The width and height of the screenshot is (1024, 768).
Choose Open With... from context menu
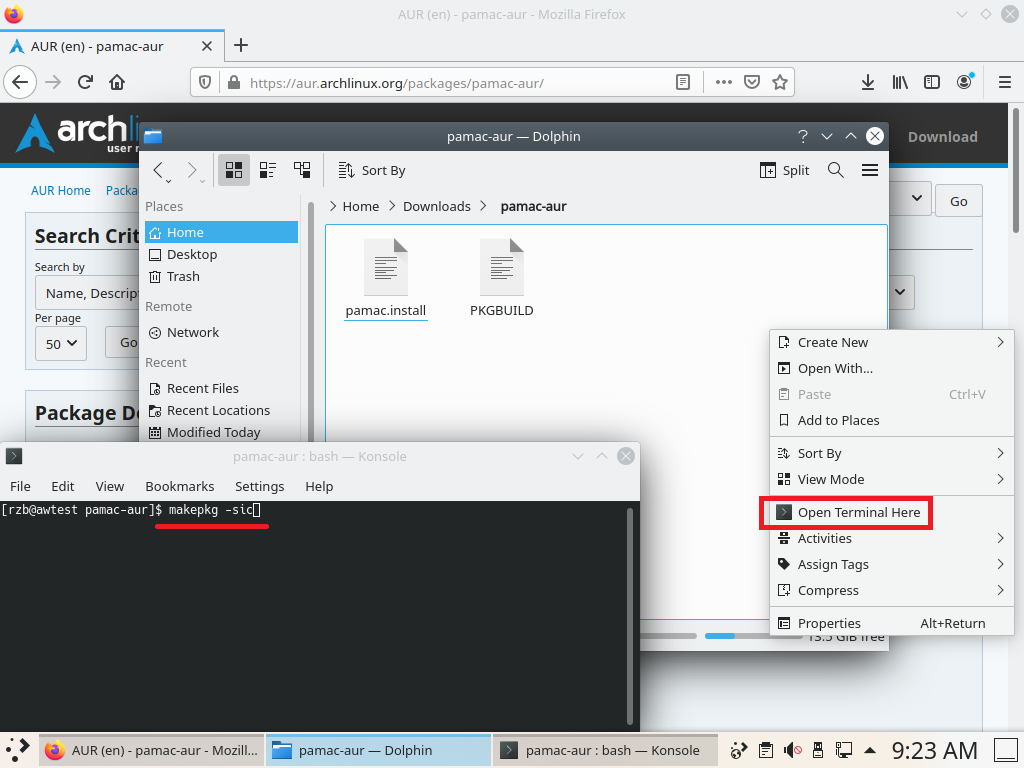(x=891, y=369)
